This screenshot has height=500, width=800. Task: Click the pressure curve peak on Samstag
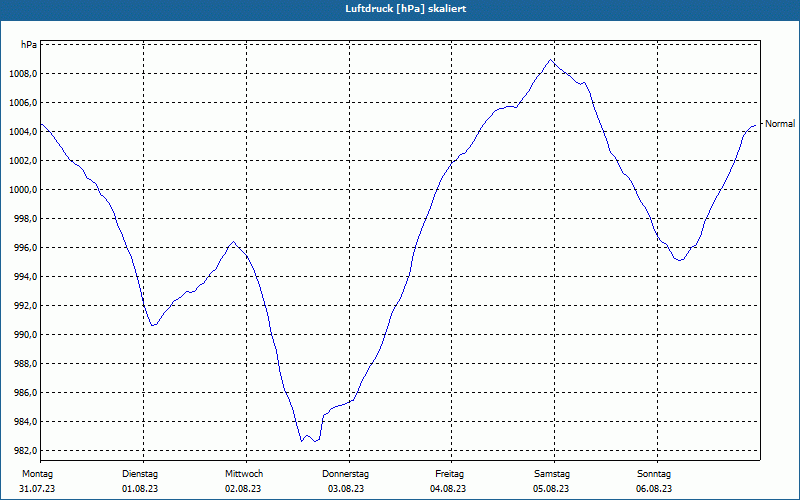tap(551, 59)
